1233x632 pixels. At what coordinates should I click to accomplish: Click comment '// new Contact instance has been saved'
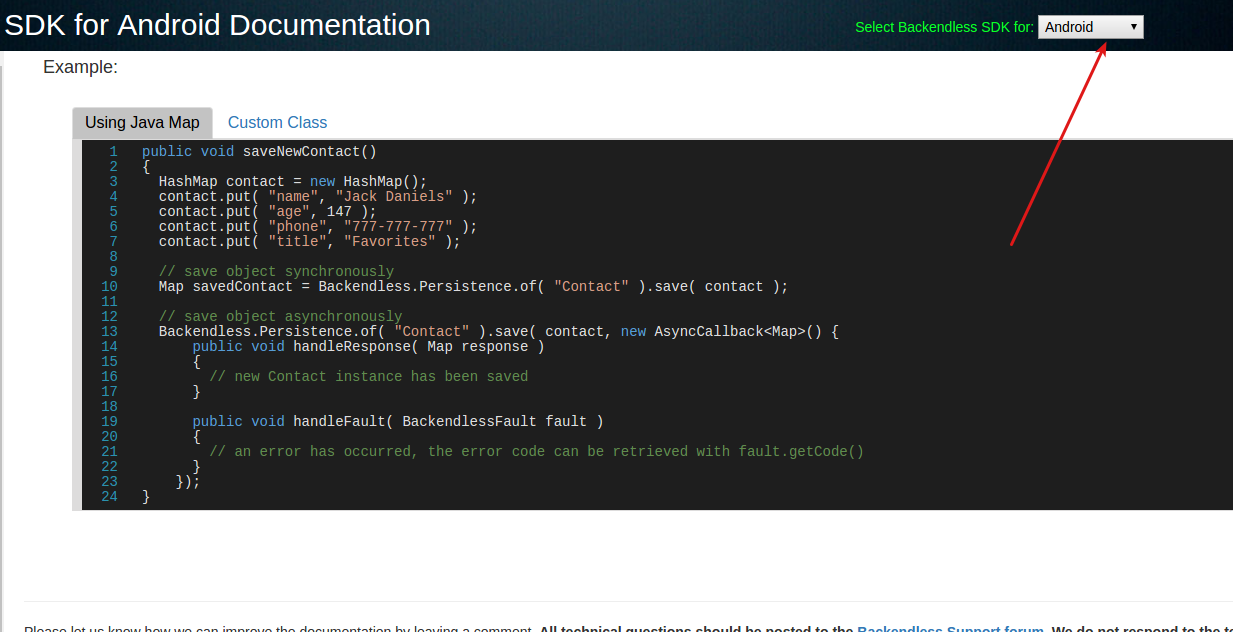369,376
